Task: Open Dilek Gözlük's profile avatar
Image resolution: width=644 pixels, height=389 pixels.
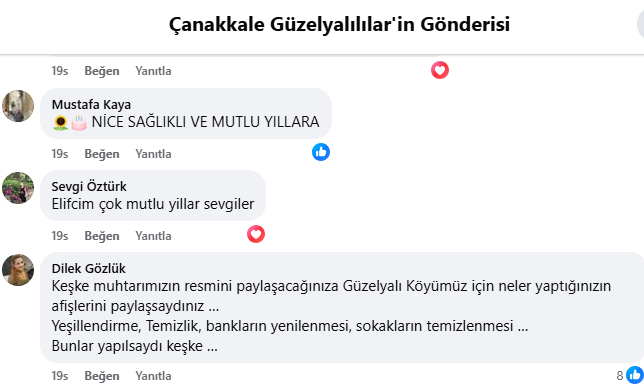Action: [18, 270]
